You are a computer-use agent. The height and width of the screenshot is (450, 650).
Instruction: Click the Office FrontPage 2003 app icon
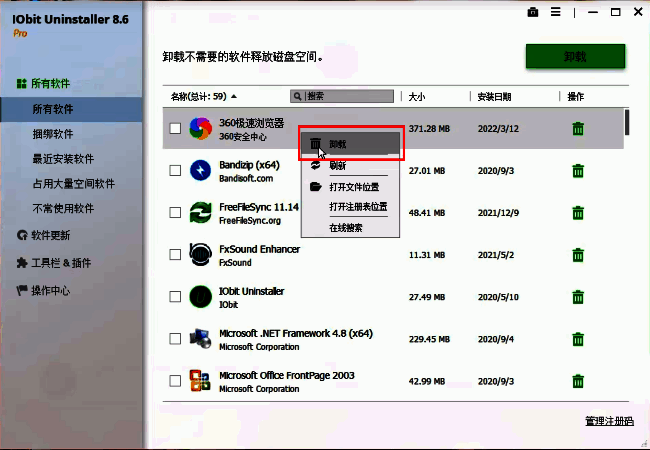coord(200,381)
